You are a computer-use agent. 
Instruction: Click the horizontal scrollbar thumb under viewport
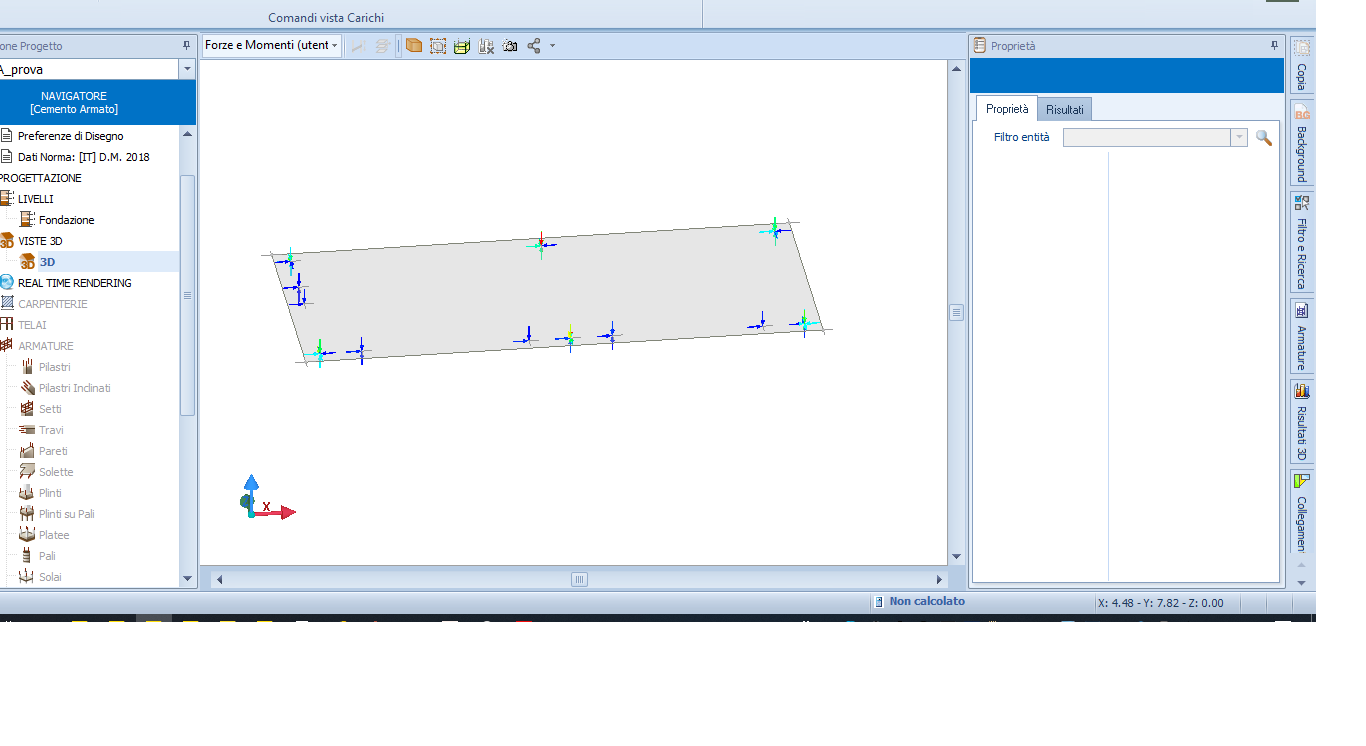coord(579,579)
